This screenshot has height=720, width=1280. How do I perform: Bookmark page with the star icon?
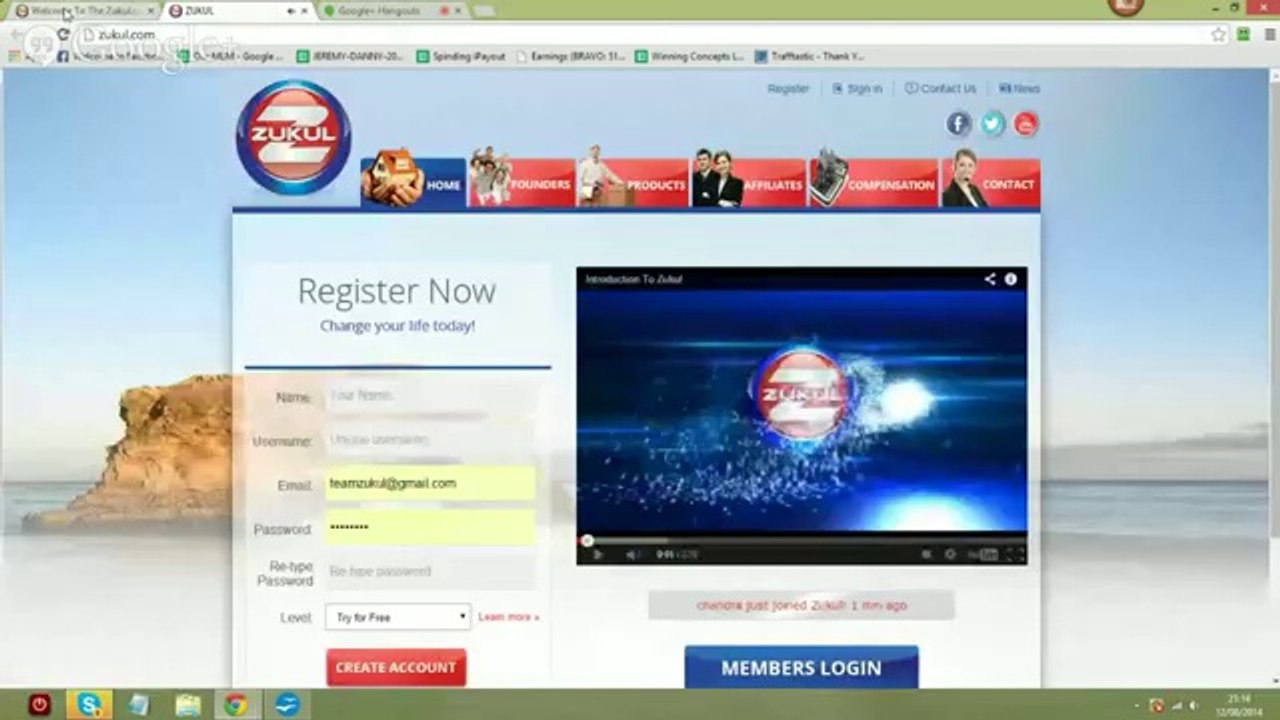1219,34
